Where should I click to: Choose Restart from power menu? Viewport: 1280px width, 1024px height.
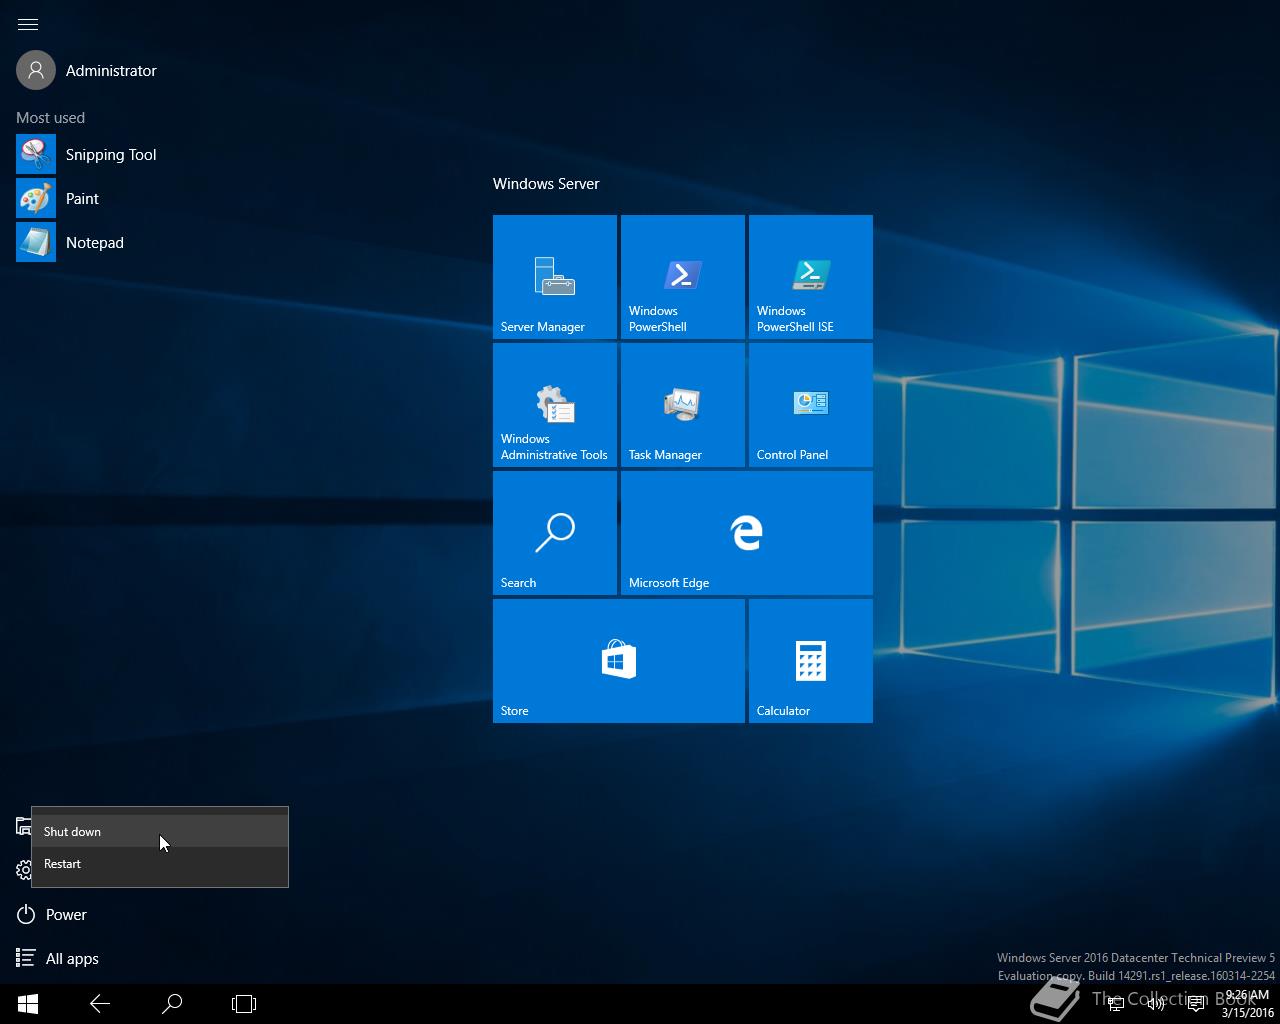(160, 863)
